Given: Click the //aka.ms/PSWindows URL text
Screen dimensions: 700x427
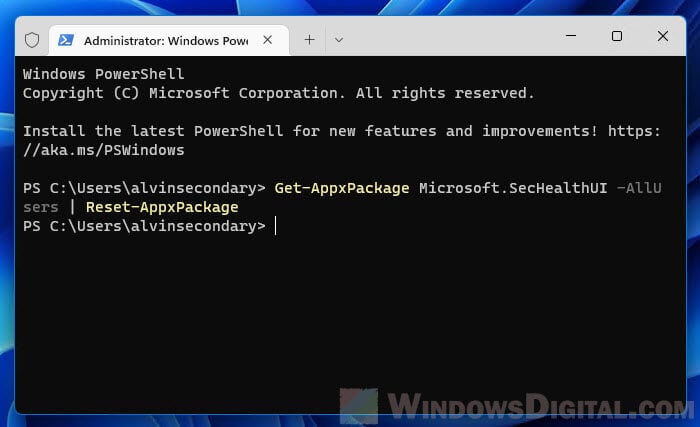Looking at the screenshot, I should coord(104,150).
